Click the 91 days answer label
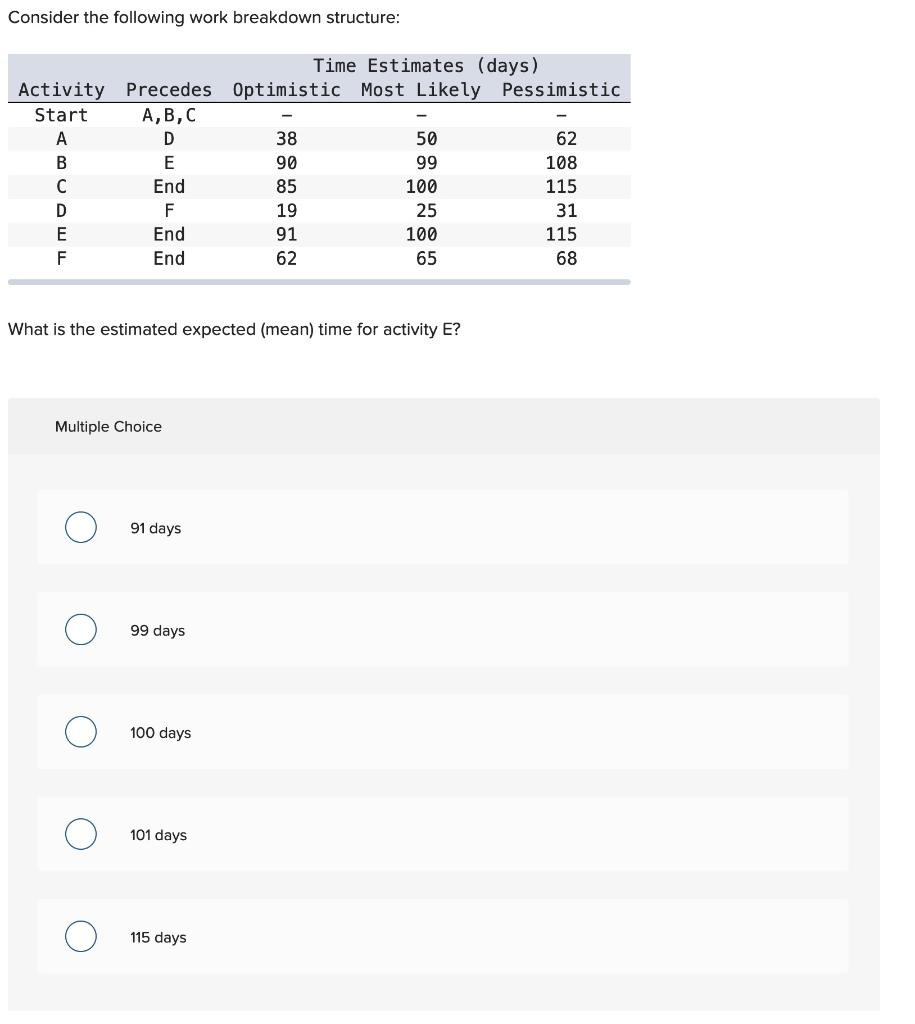The width and height of the screenshot is (915, 1024). pos(156,528)
